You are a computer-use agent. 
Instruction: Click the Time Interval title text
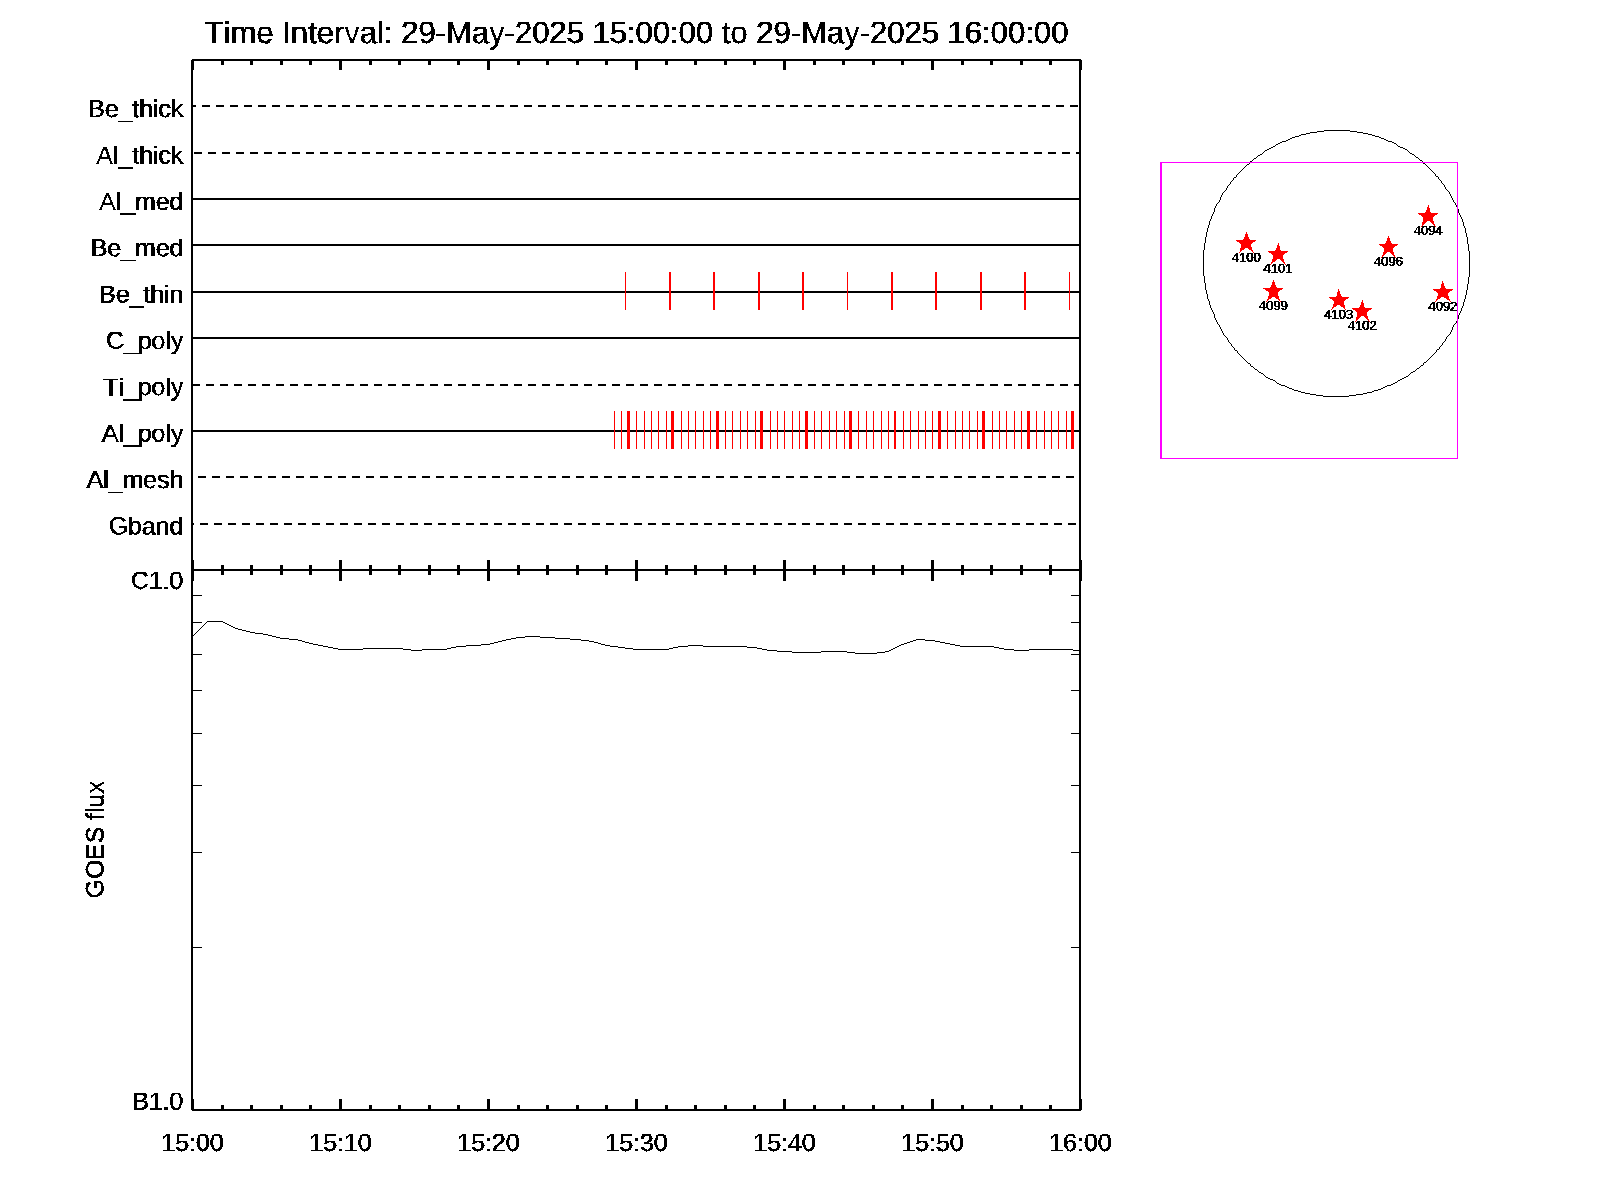pyautogui.click(x=636, y=33)
